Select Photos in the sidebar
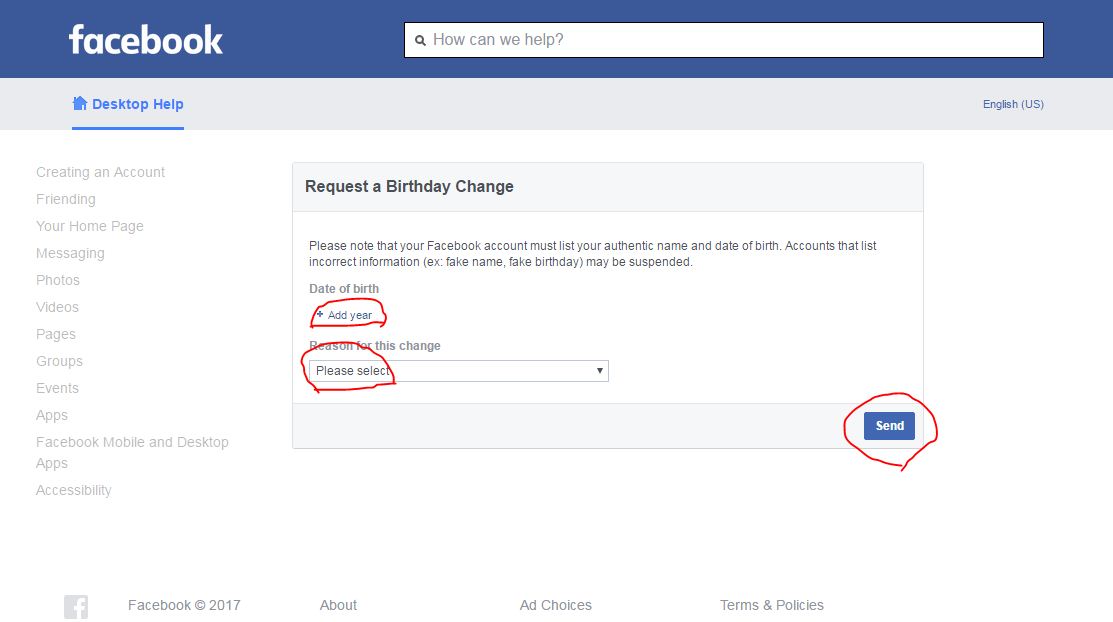 tap(58, 280)
